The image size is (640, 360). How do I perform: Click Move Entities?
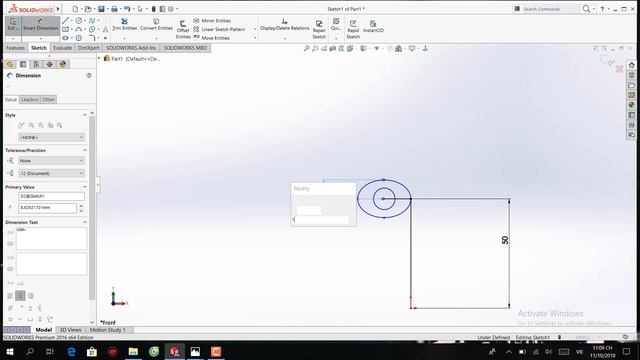click(x=211, y=38)
